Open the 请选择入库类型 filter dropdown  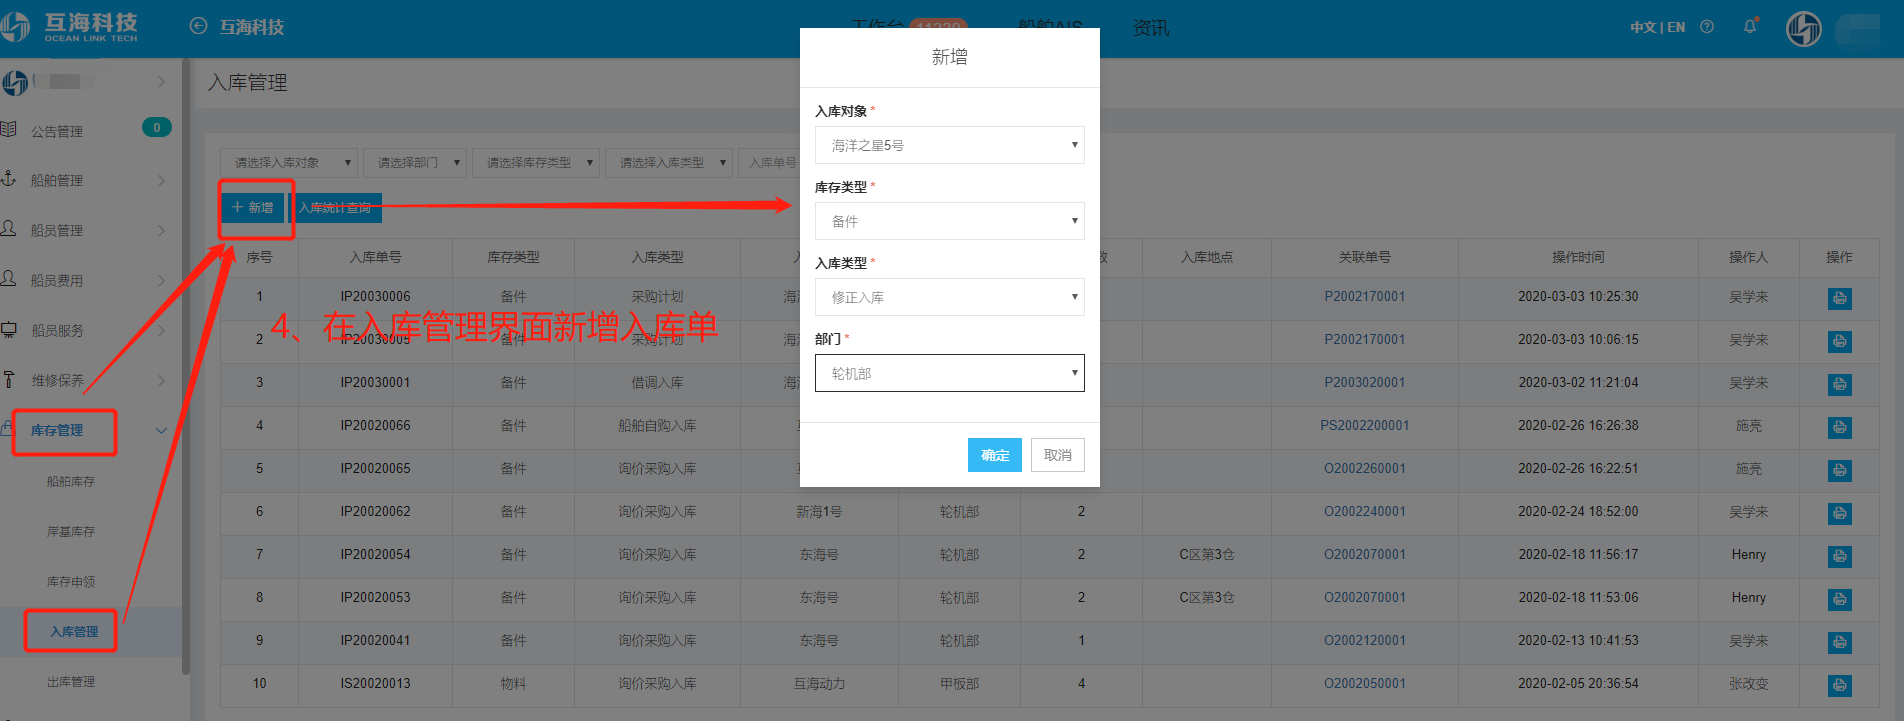pyautogui.click(x=669, y=162)
